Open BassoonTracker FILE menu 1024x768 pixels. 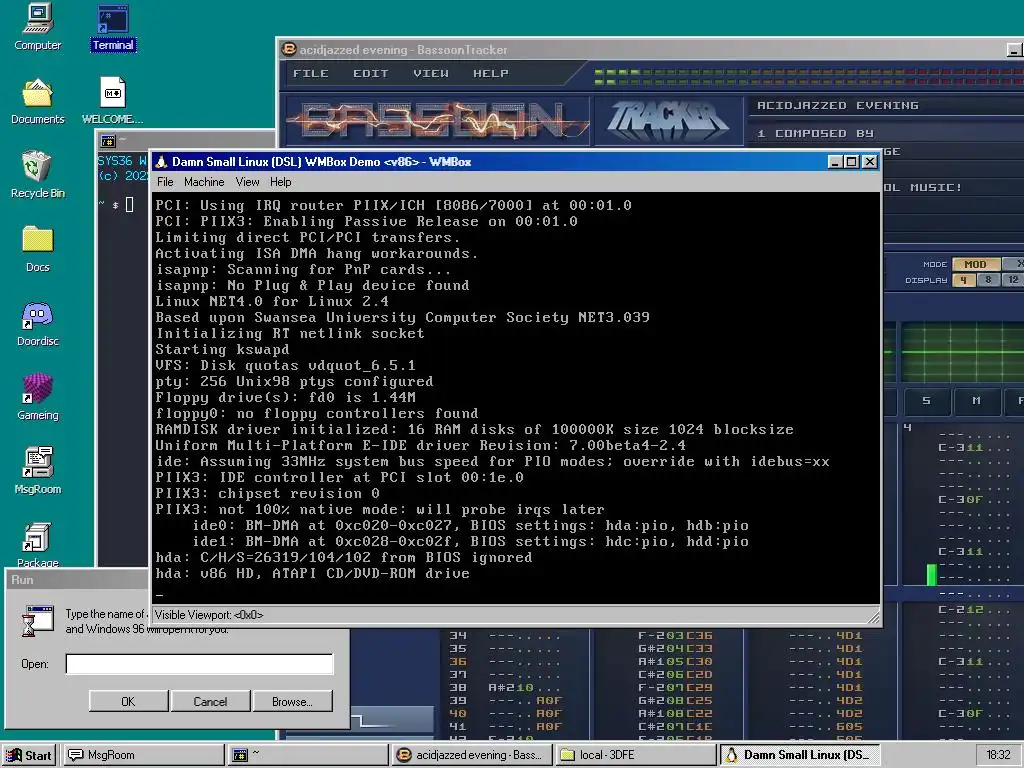click(x=310, y=74)
